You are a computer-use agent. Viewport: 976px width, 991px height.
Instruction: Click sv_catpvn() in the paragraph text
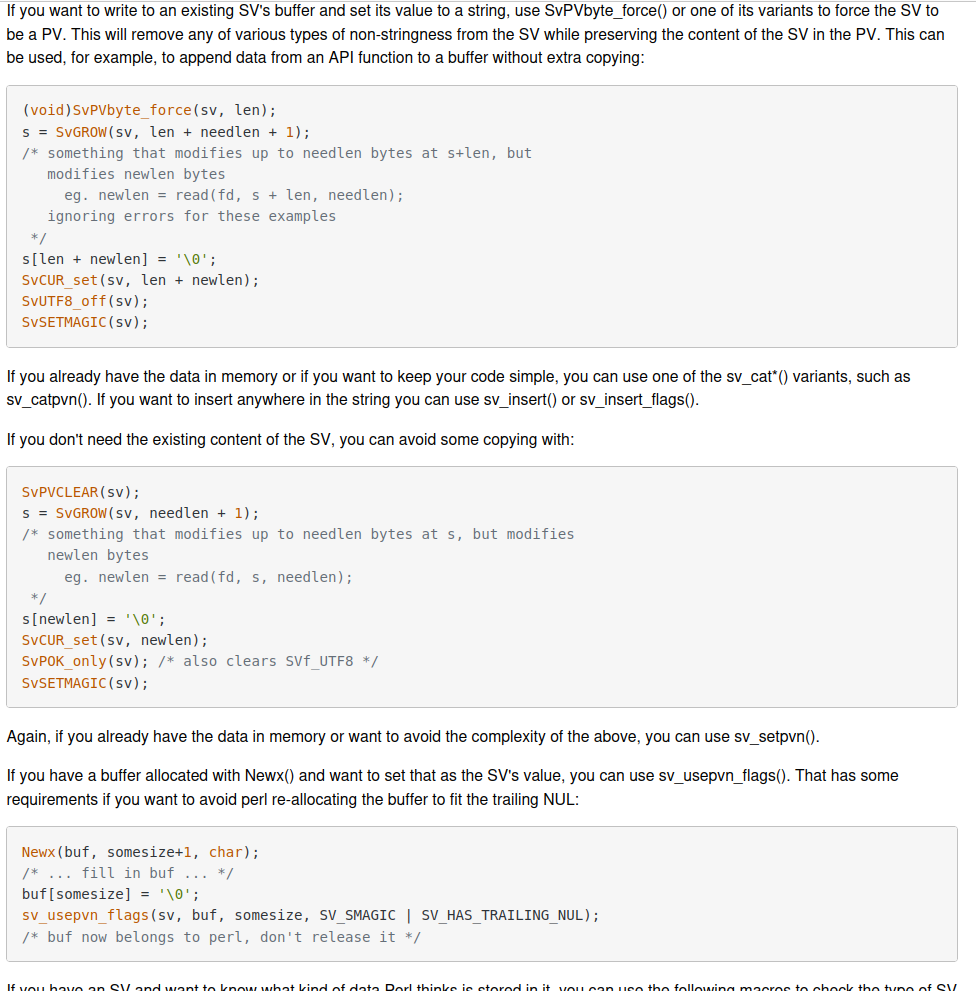point(49,400)
